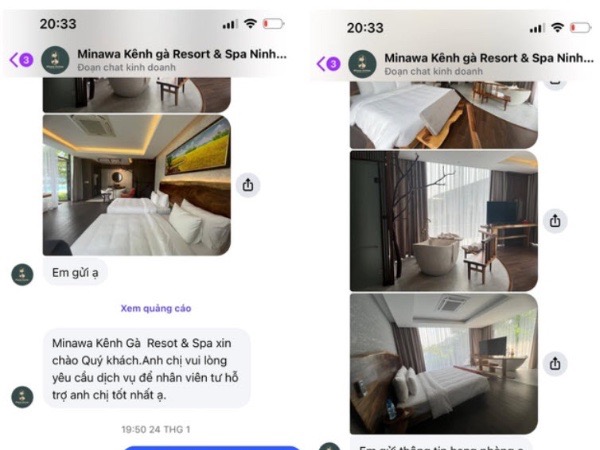Screen dimensions: 600x450
Task: Tap the back arrow in left chat header
Action: click(14, 60)
